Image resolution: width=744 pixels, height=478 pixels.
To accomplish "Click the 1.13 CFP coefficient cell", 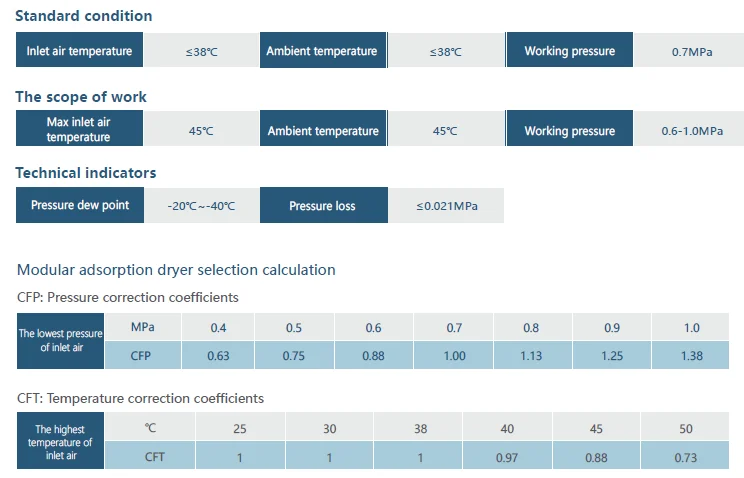I will click(x=533, y=355).
